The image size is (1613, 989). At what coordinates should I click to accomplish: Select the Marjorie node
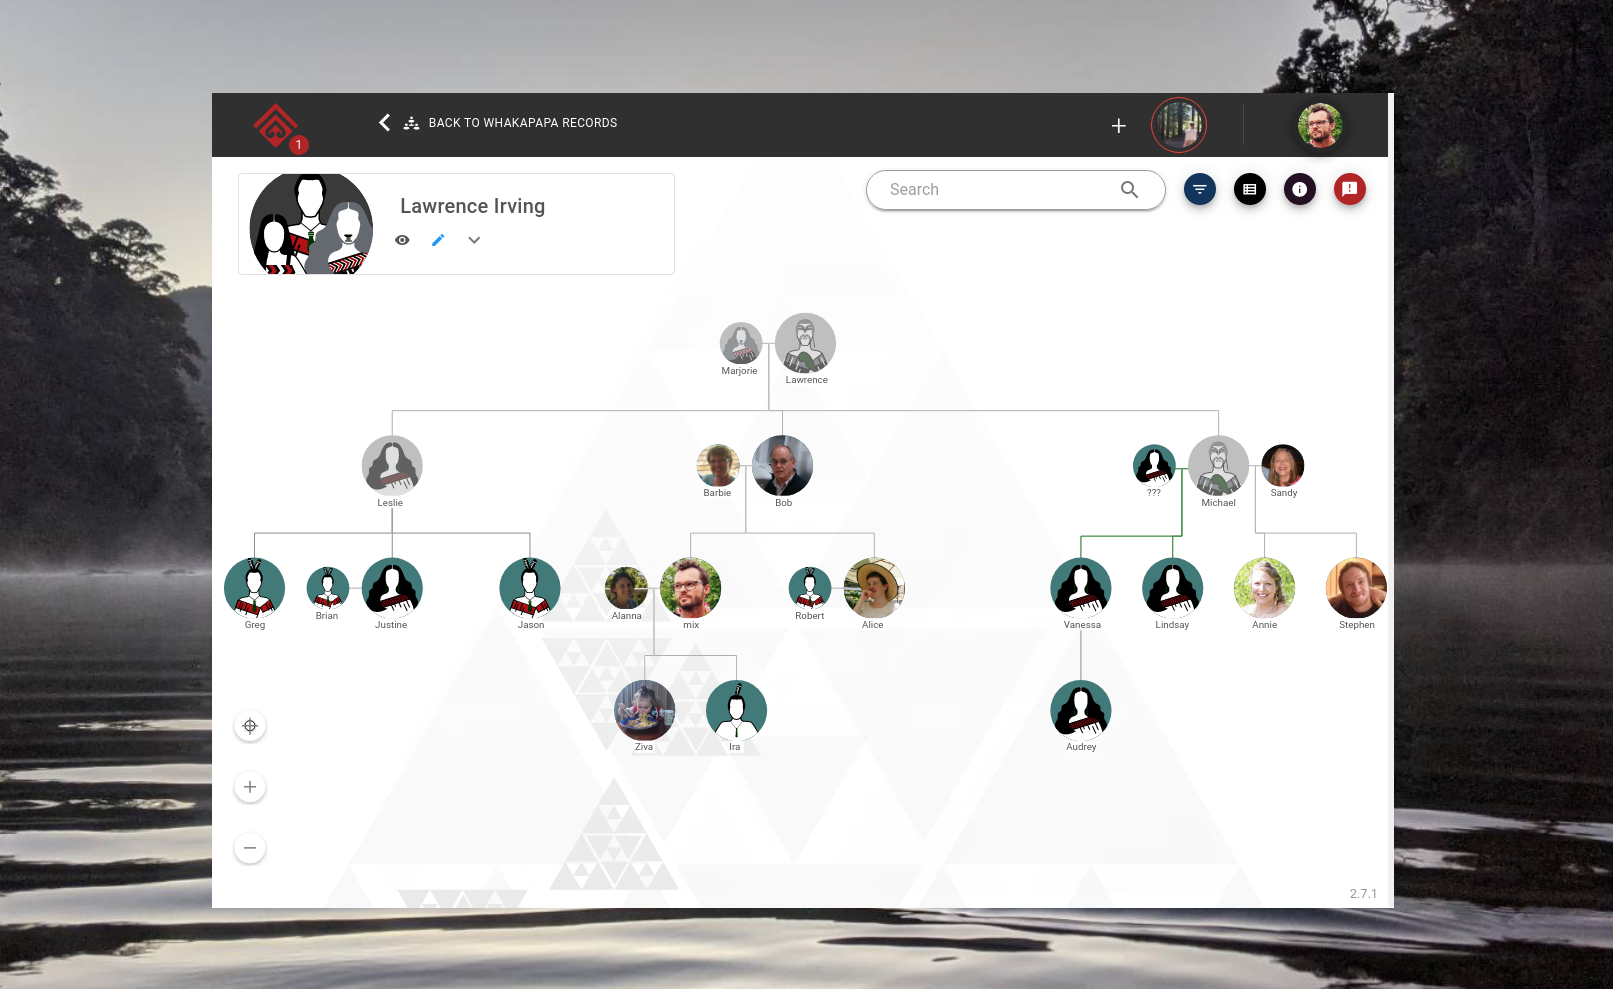pos(741,343)
